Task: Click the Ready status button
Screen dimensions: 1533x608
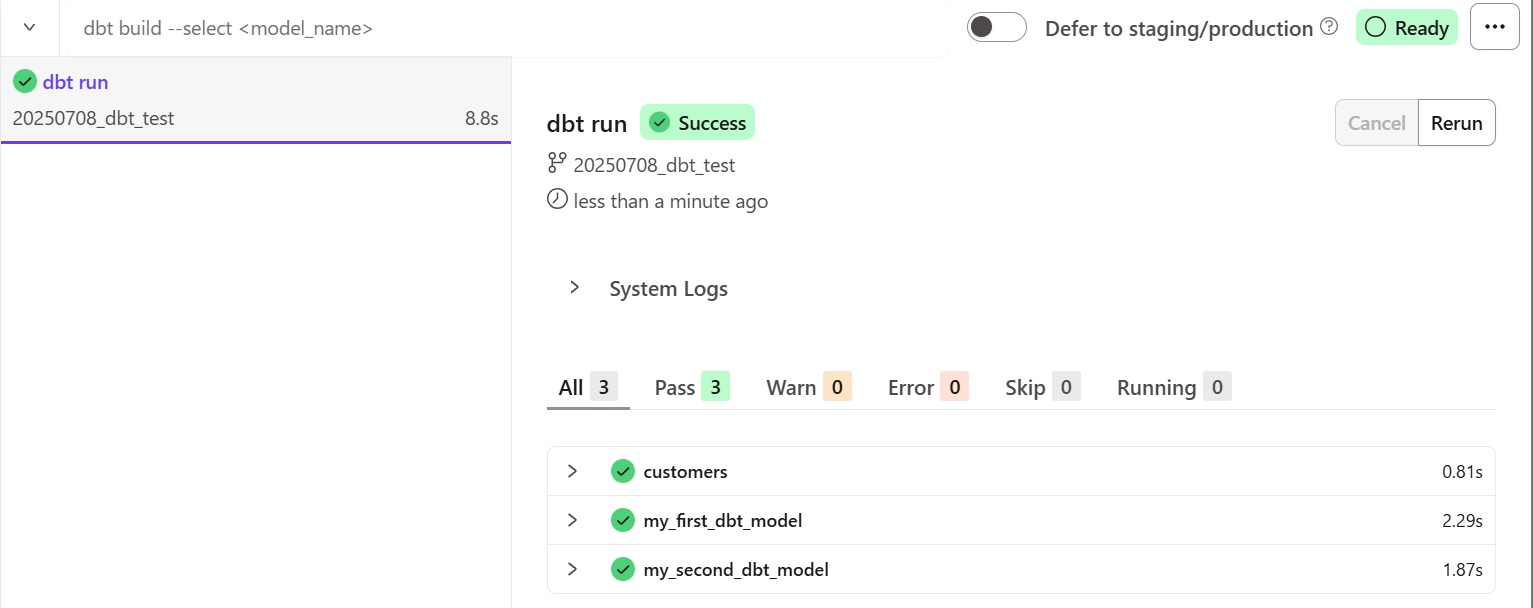Action: [x=1407, y=27]
